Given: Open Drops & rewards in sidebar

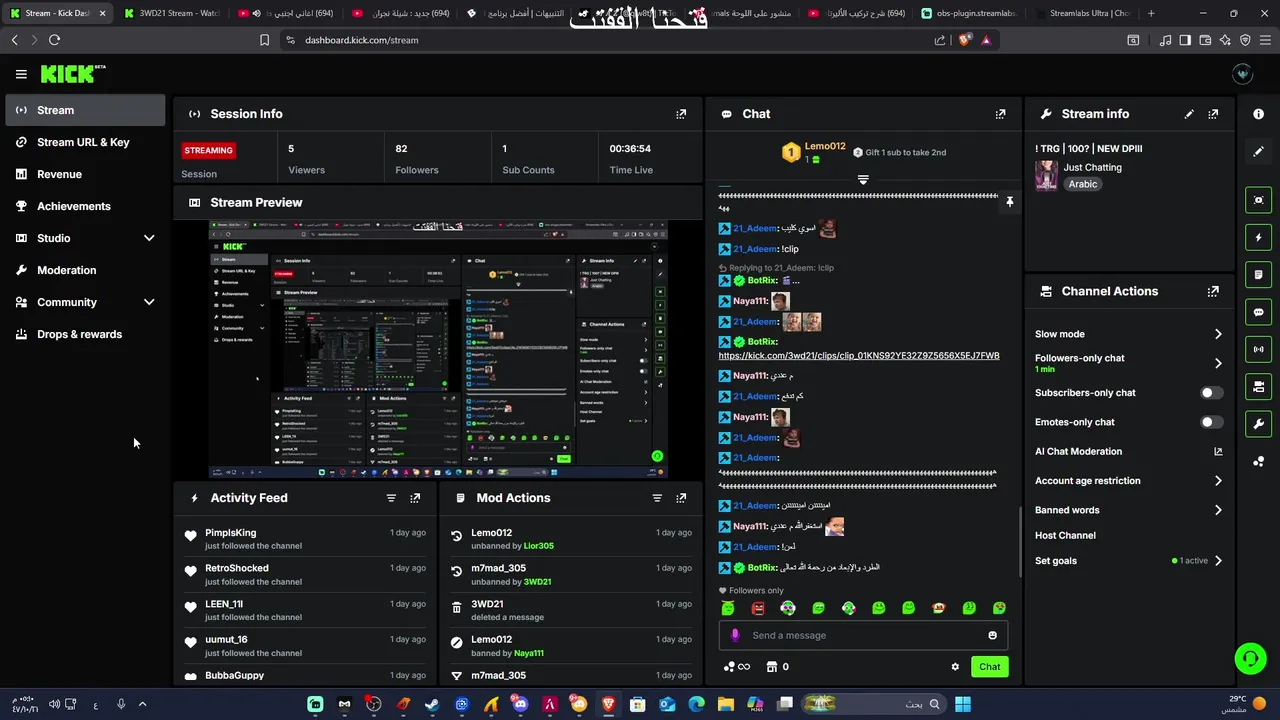Looking at the screenshot, I should [x=85, y=334].
